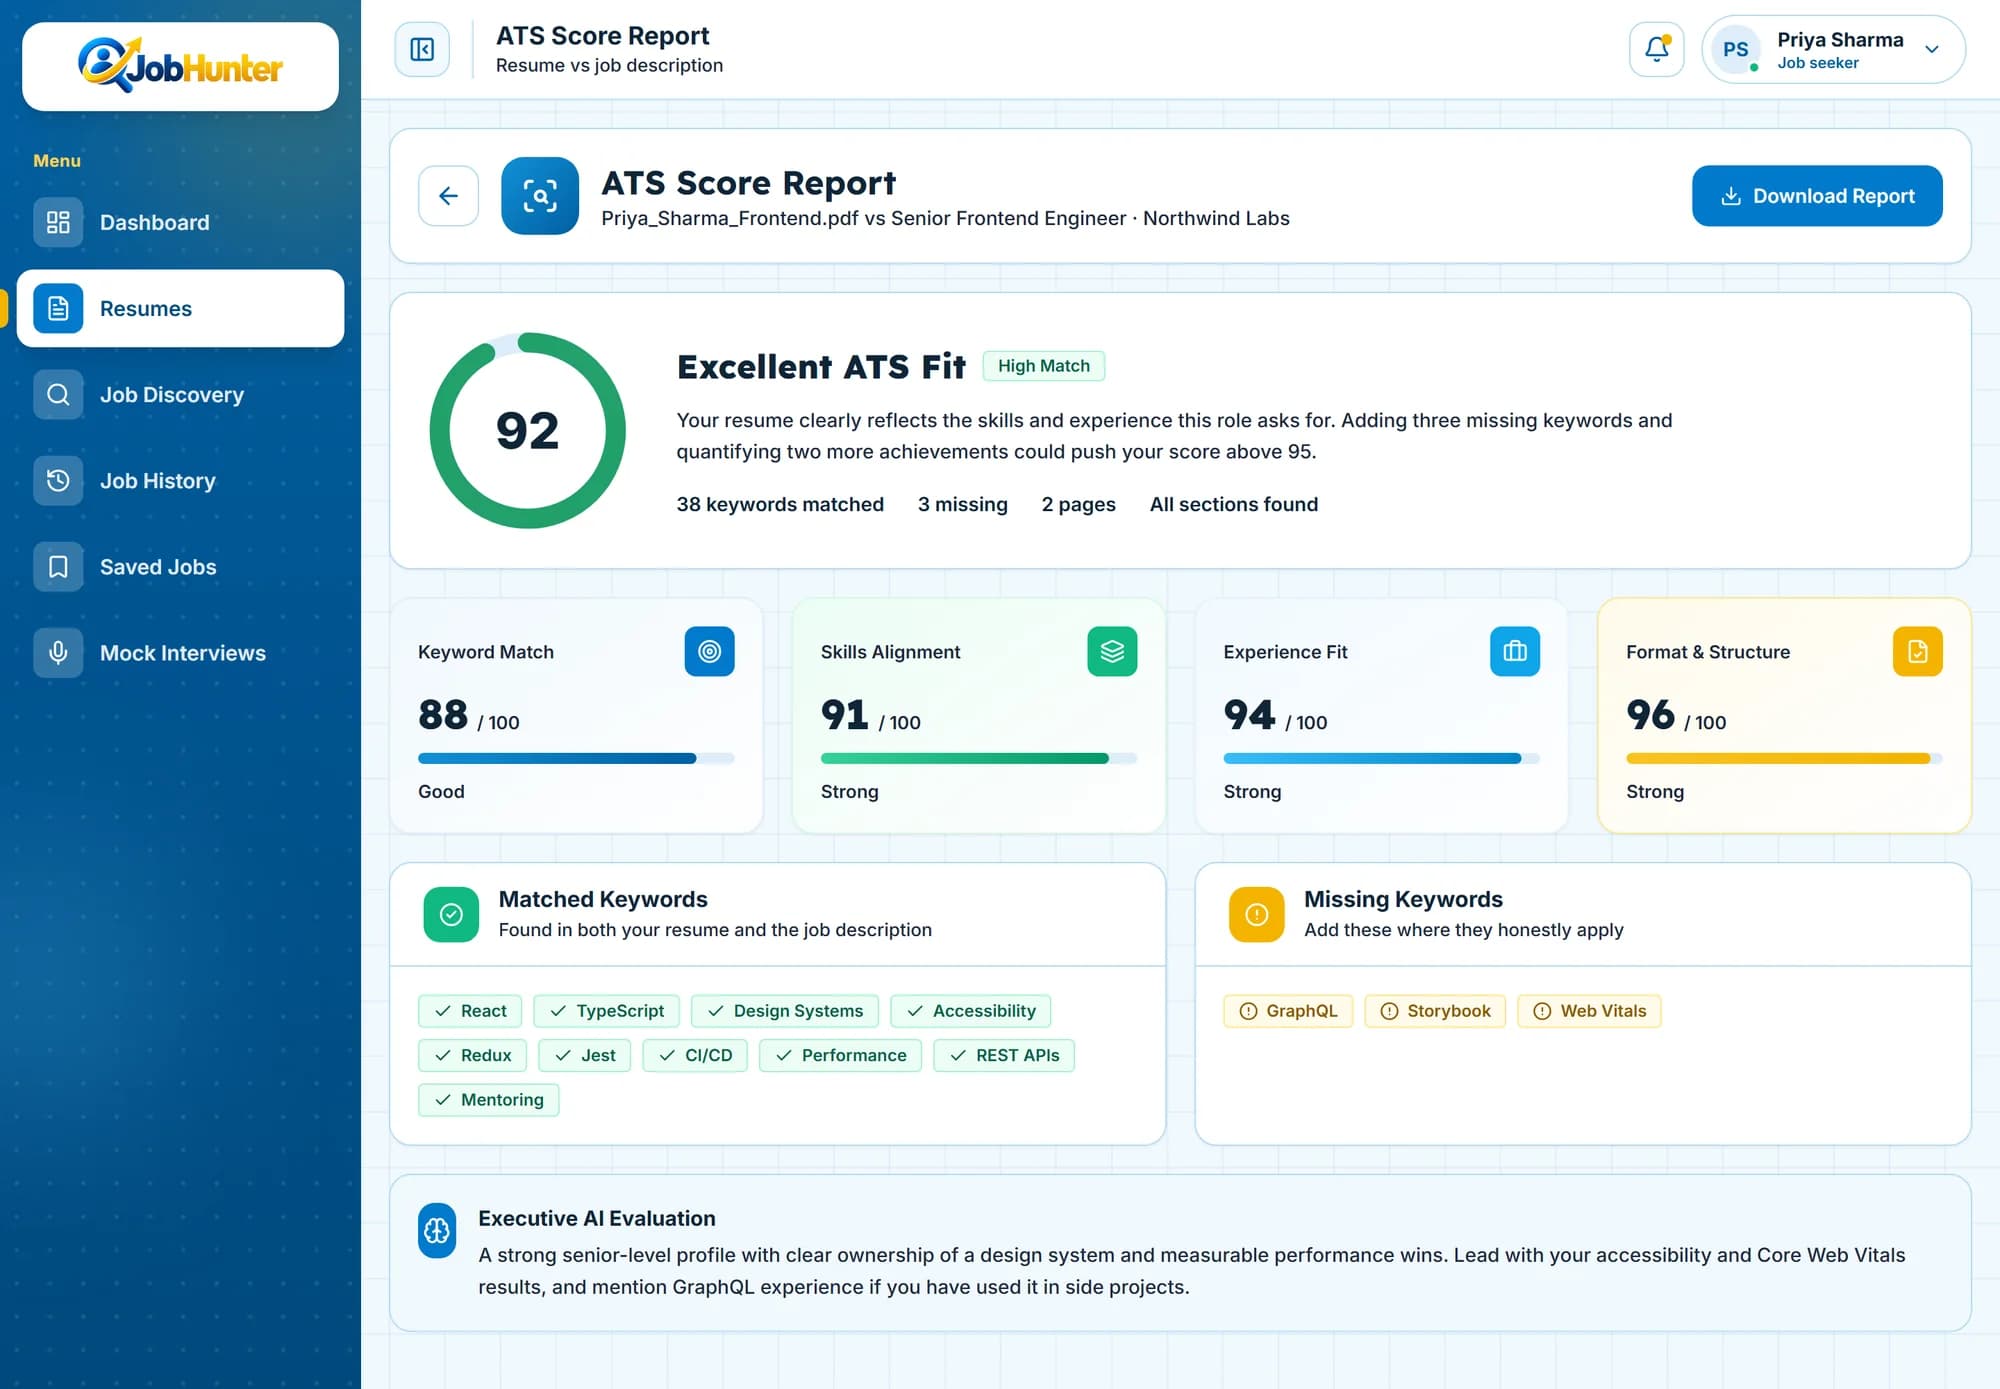
Task: Click the Format & Structure progress bar
Action: point(1784,758)
